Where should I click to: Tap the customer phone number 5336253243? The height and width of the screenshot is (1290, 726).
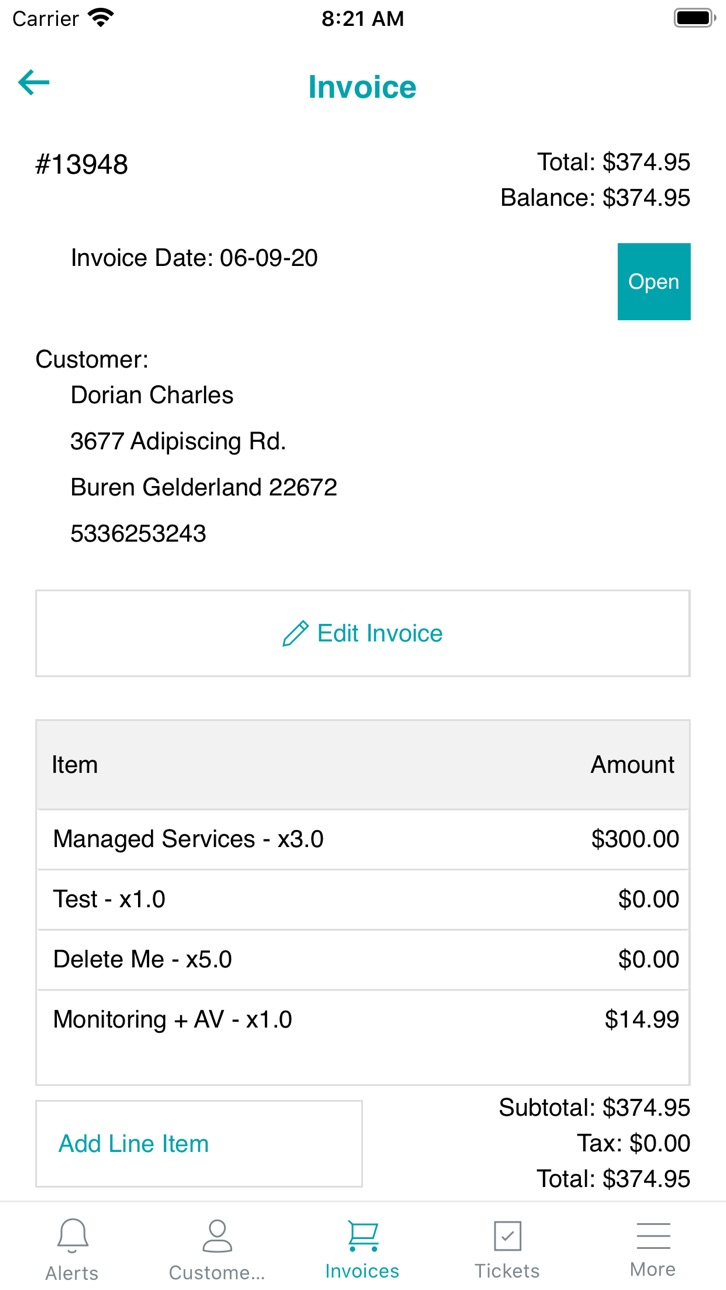(138, 533)
